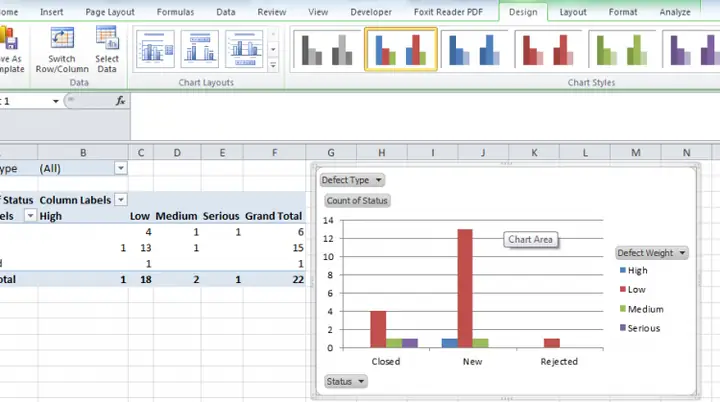The height and width of the screenshot is (402, 720).
Task: Open the Foxit Reader PDF tab
Action: point(448,12)
